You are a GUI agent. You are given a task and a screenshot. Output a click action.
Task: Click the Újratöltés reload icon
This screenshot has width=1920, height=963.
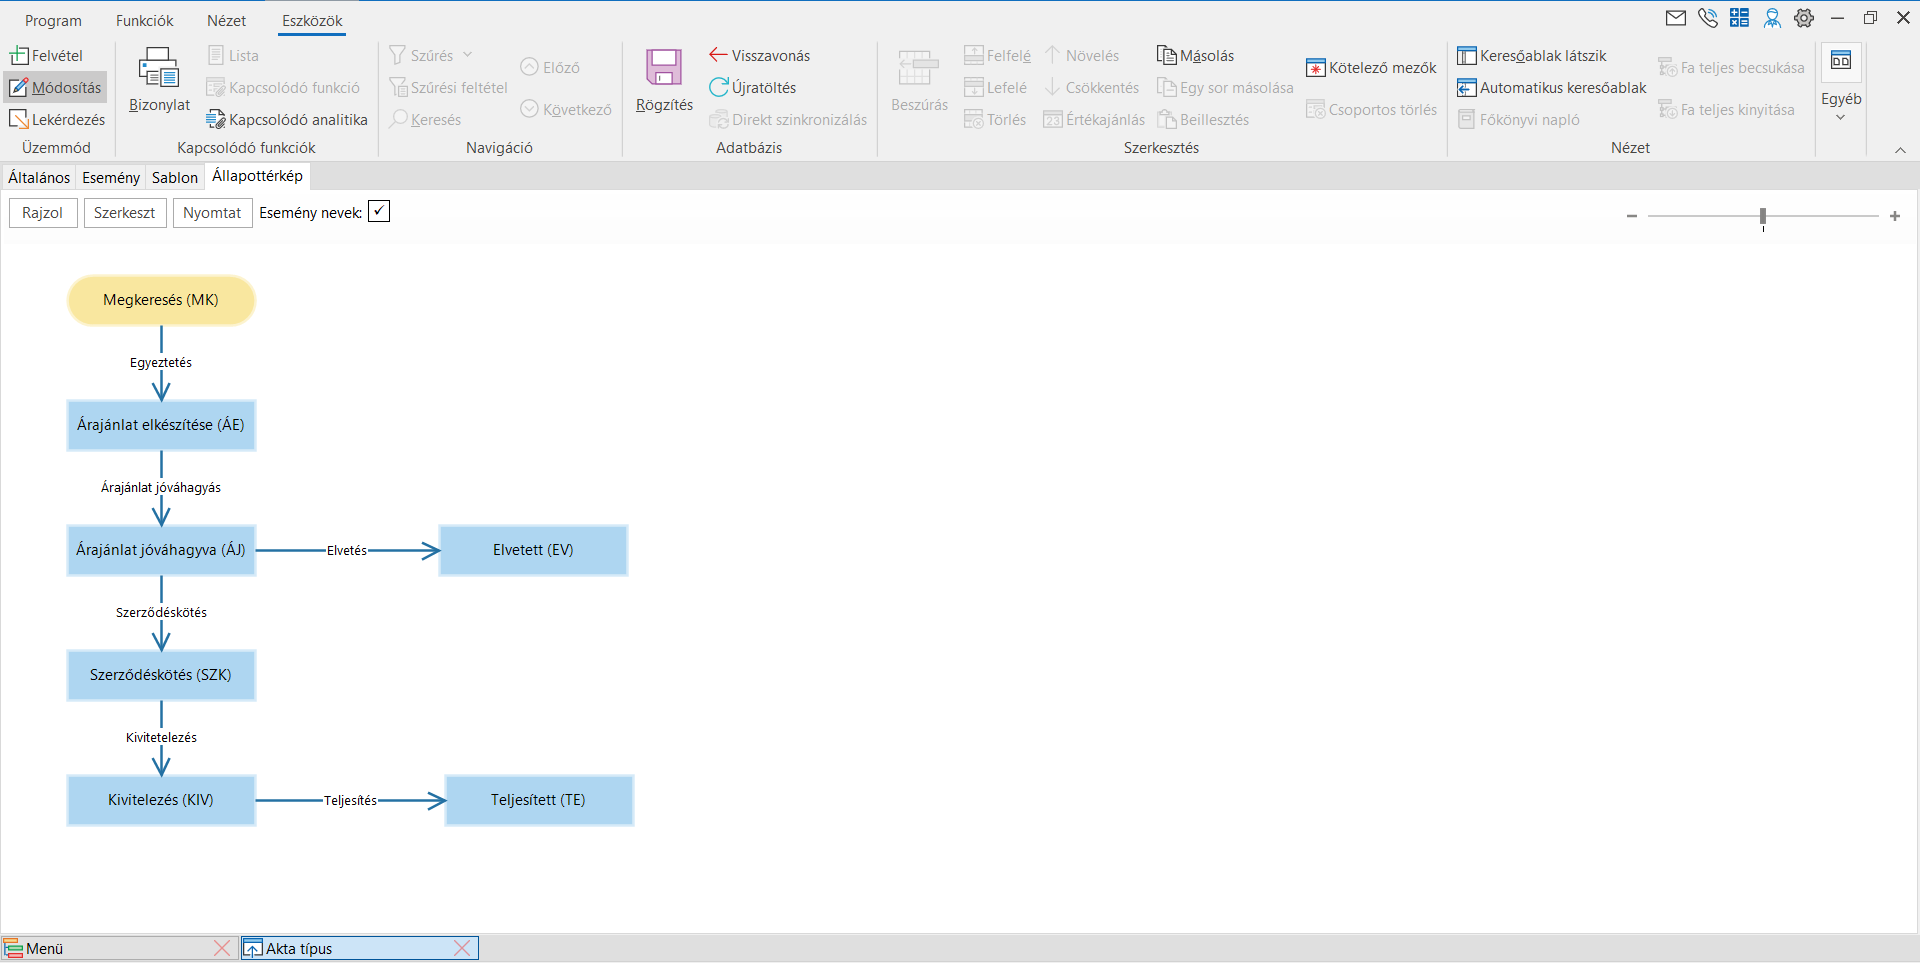coord(718,87)
